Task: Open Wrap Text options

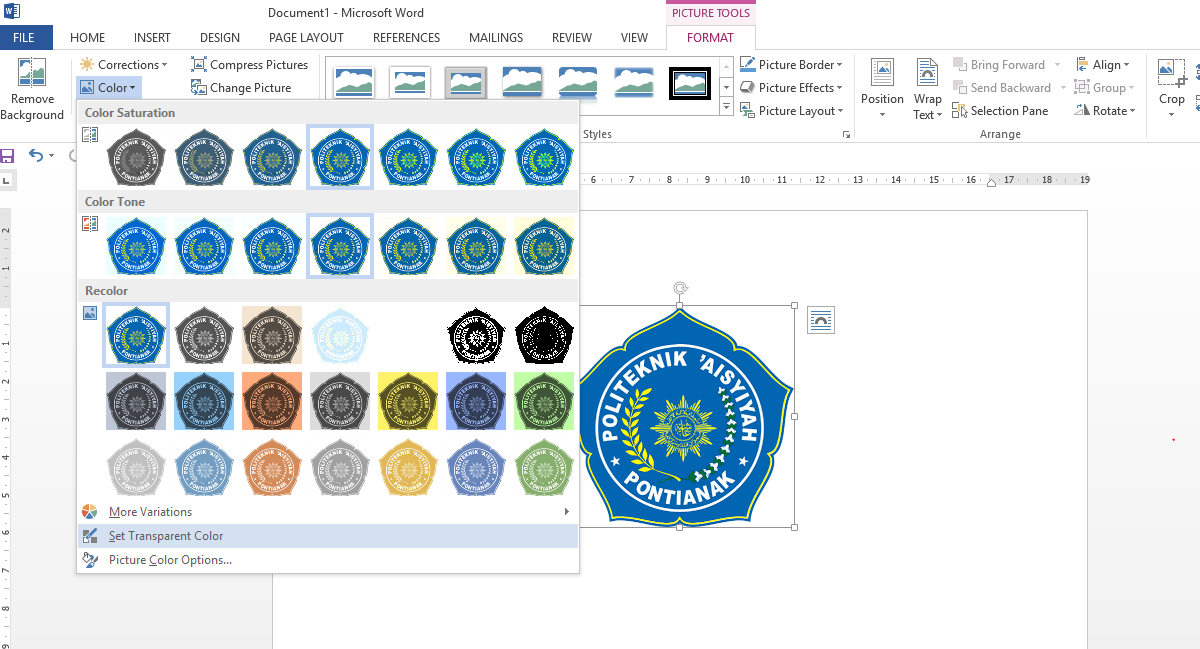Action: point(928,90)
